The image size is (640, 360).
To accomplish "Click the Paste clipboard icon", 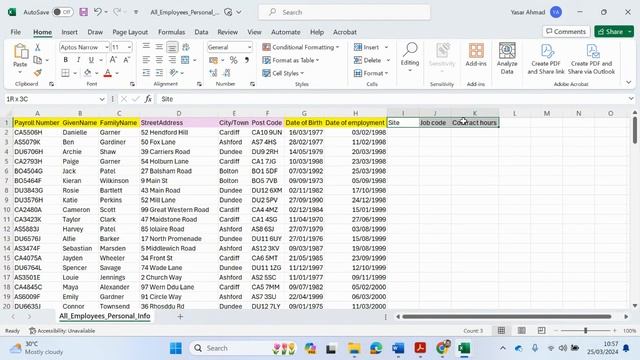I will click(20, 52).
